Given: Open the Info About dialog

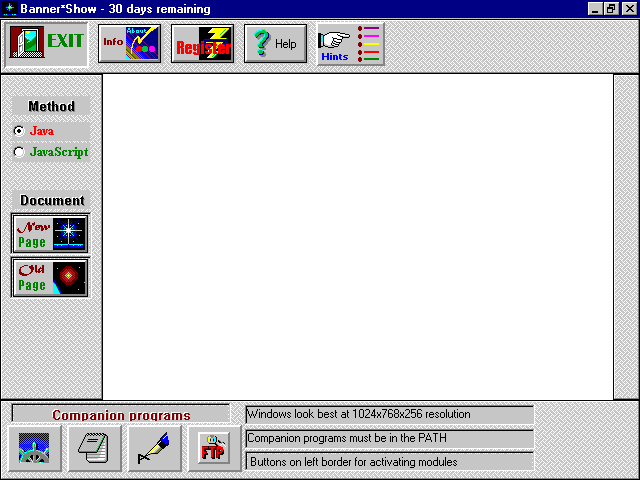Looking at the screenshot, I should [129, 43].
